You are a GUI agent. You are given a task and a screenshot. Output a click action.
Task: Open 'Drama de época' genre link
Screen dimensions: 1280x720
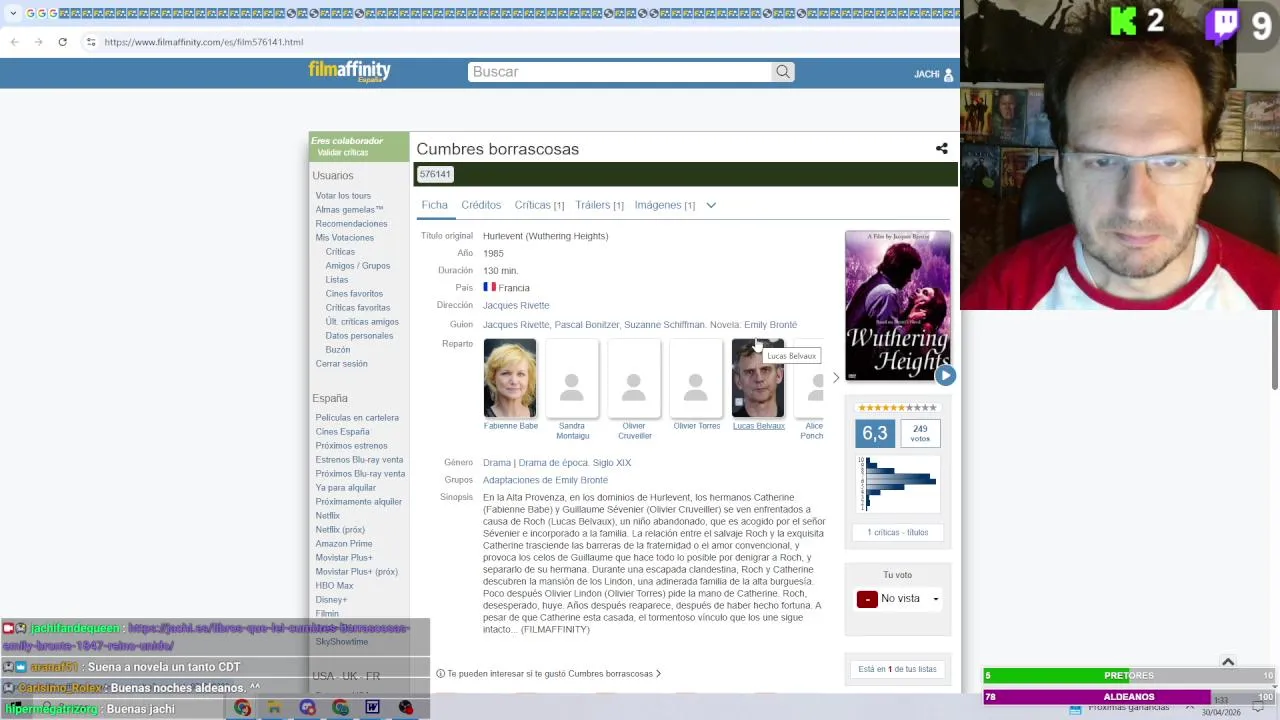pyautogui.click(x=553, y=463)
